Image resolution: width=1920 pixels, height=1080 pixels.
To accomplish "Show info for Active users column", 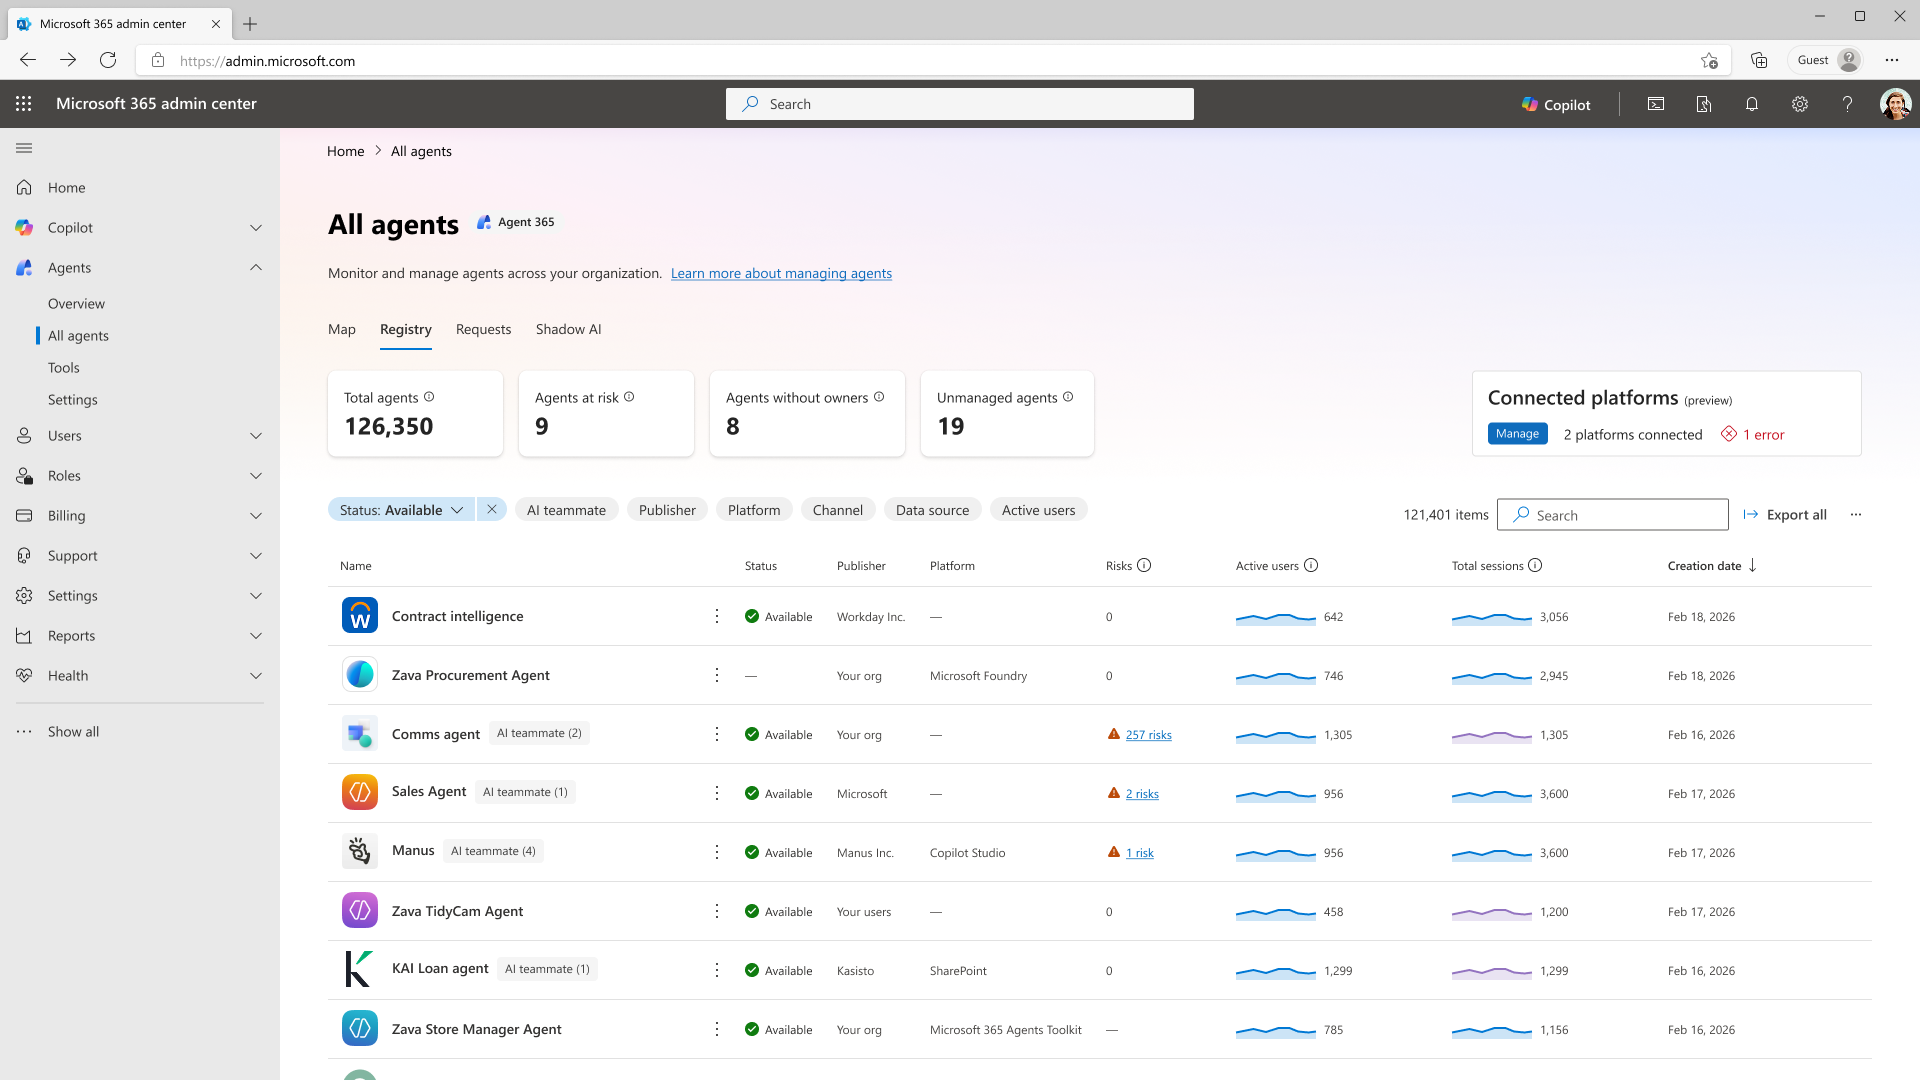I will tap(1311, 565).
